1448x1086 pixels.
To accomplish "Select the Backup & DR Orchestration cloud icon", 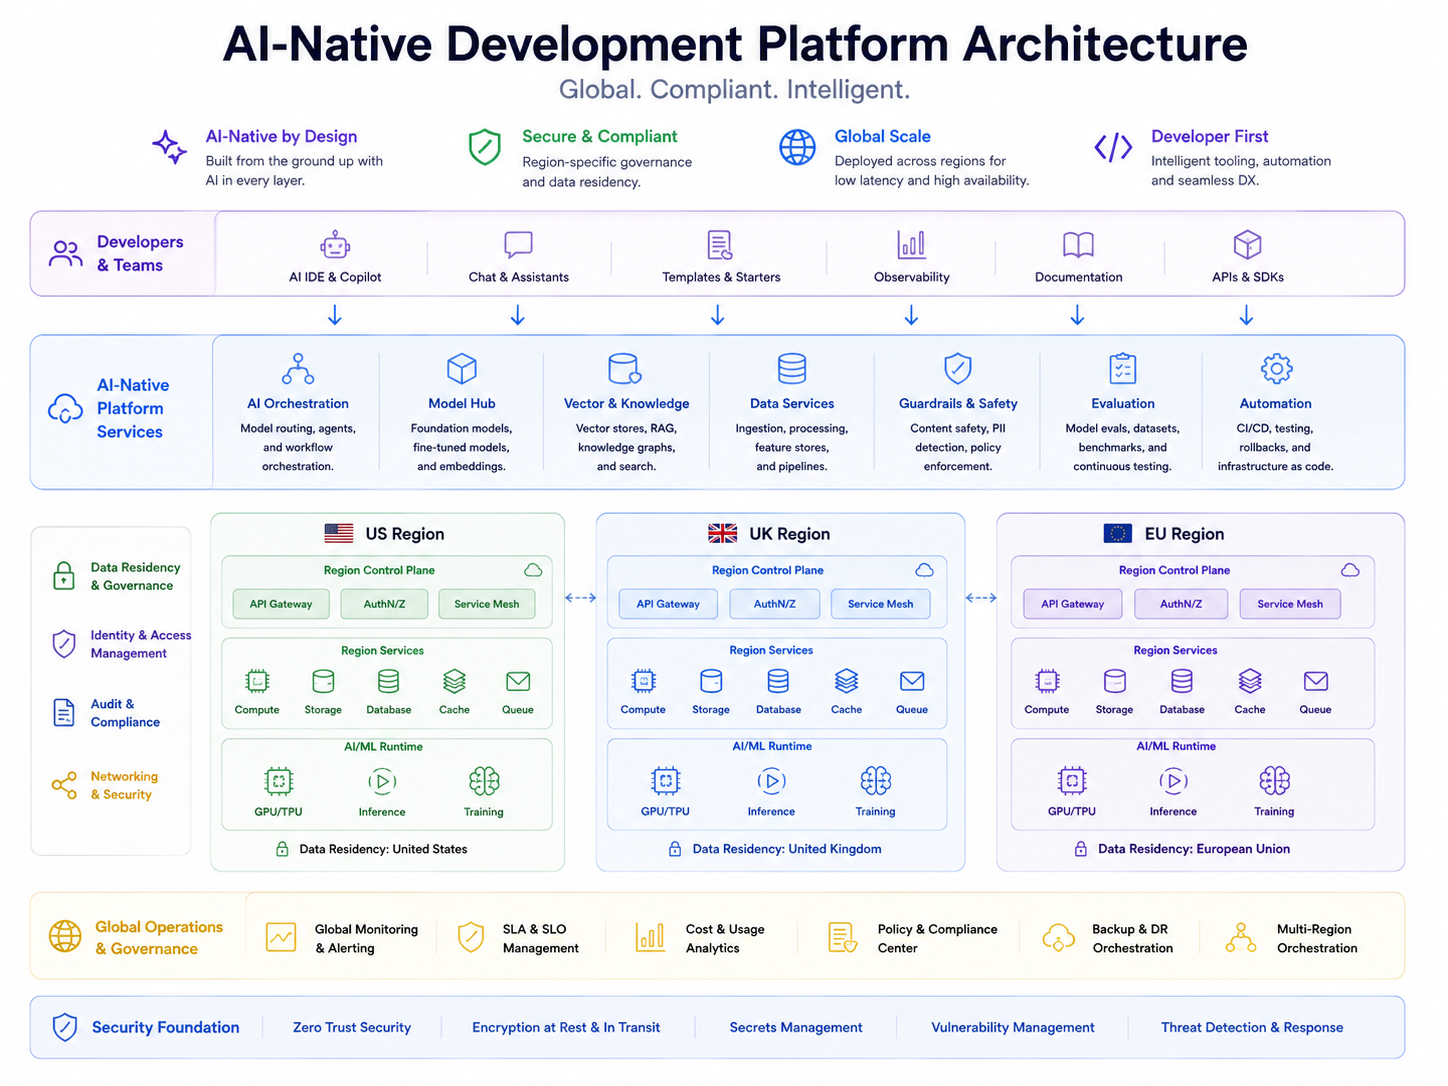I will point(1058,938).
